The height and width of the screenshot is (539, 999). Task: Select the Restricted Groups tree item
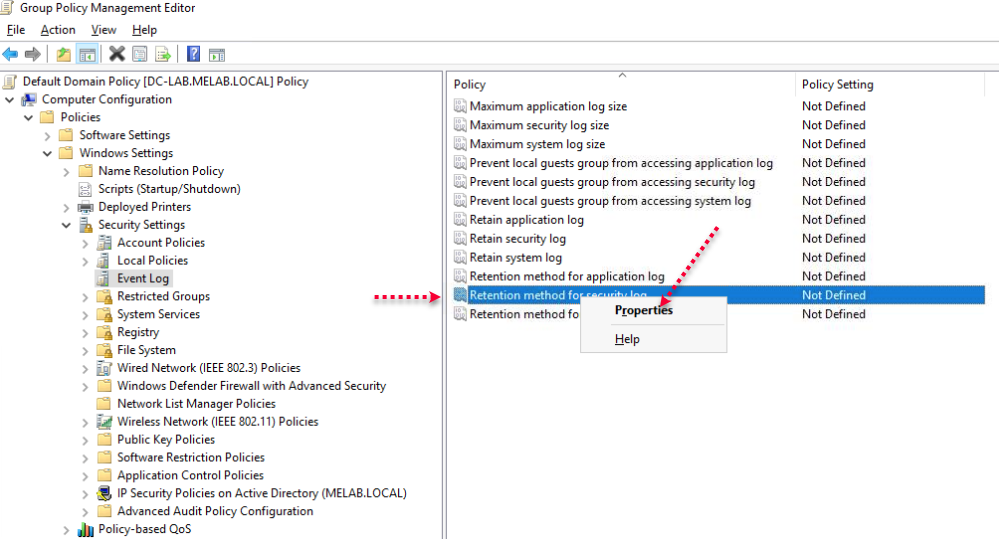163,296
